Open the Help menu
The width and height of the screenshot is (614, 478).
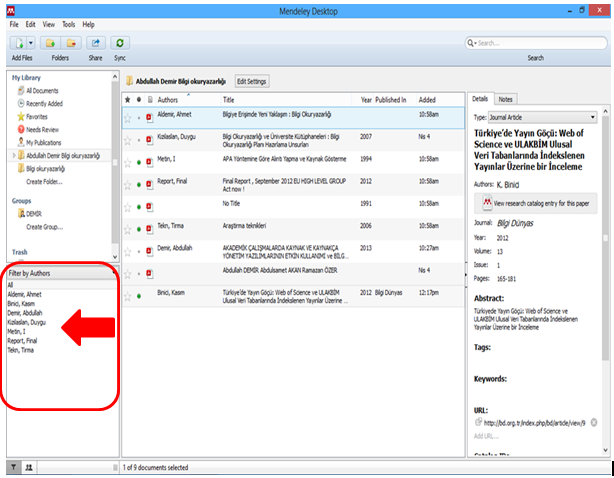[88, 24]
